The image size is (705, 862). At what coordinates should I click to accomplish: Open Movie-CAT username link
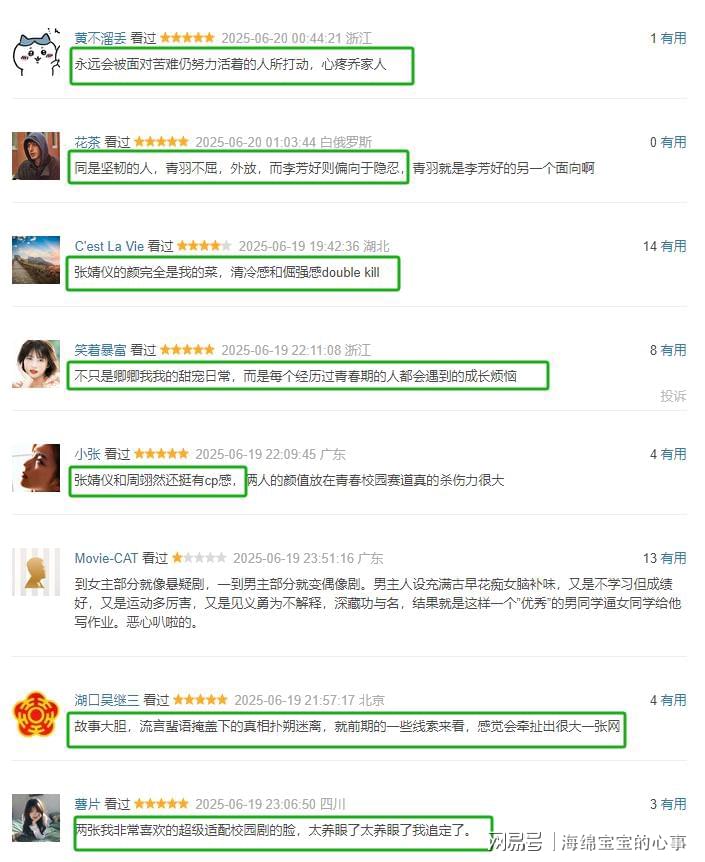click(106, 558)
